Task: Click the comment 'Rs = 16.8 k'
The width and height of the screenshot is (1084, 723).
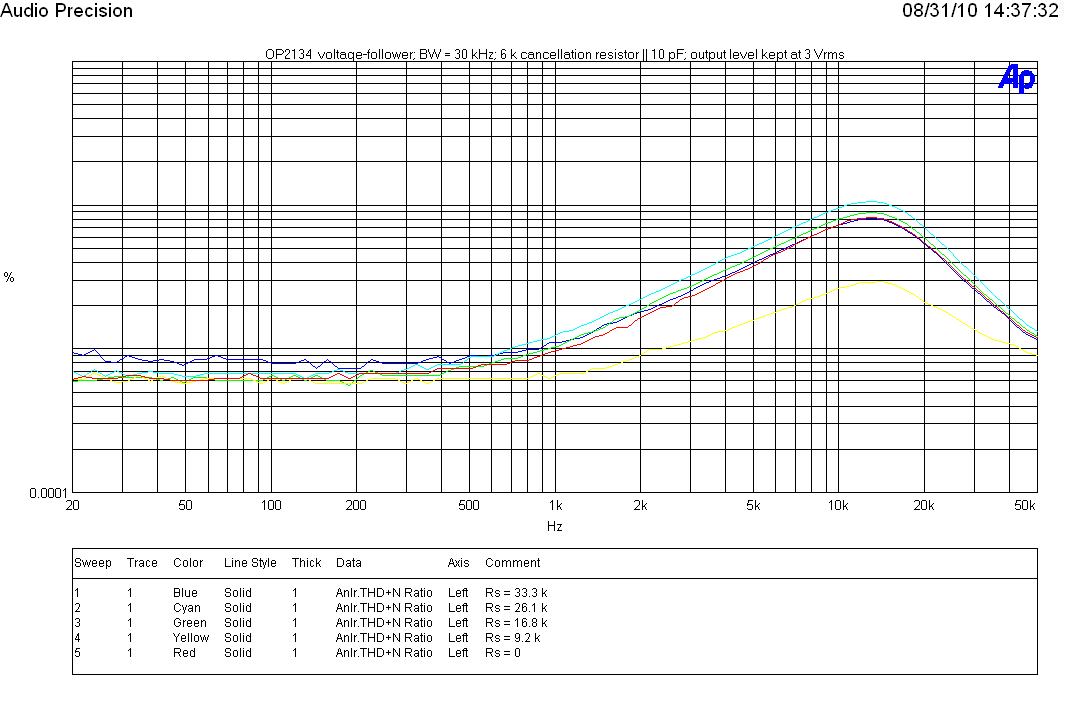Action: pos(516,623)
